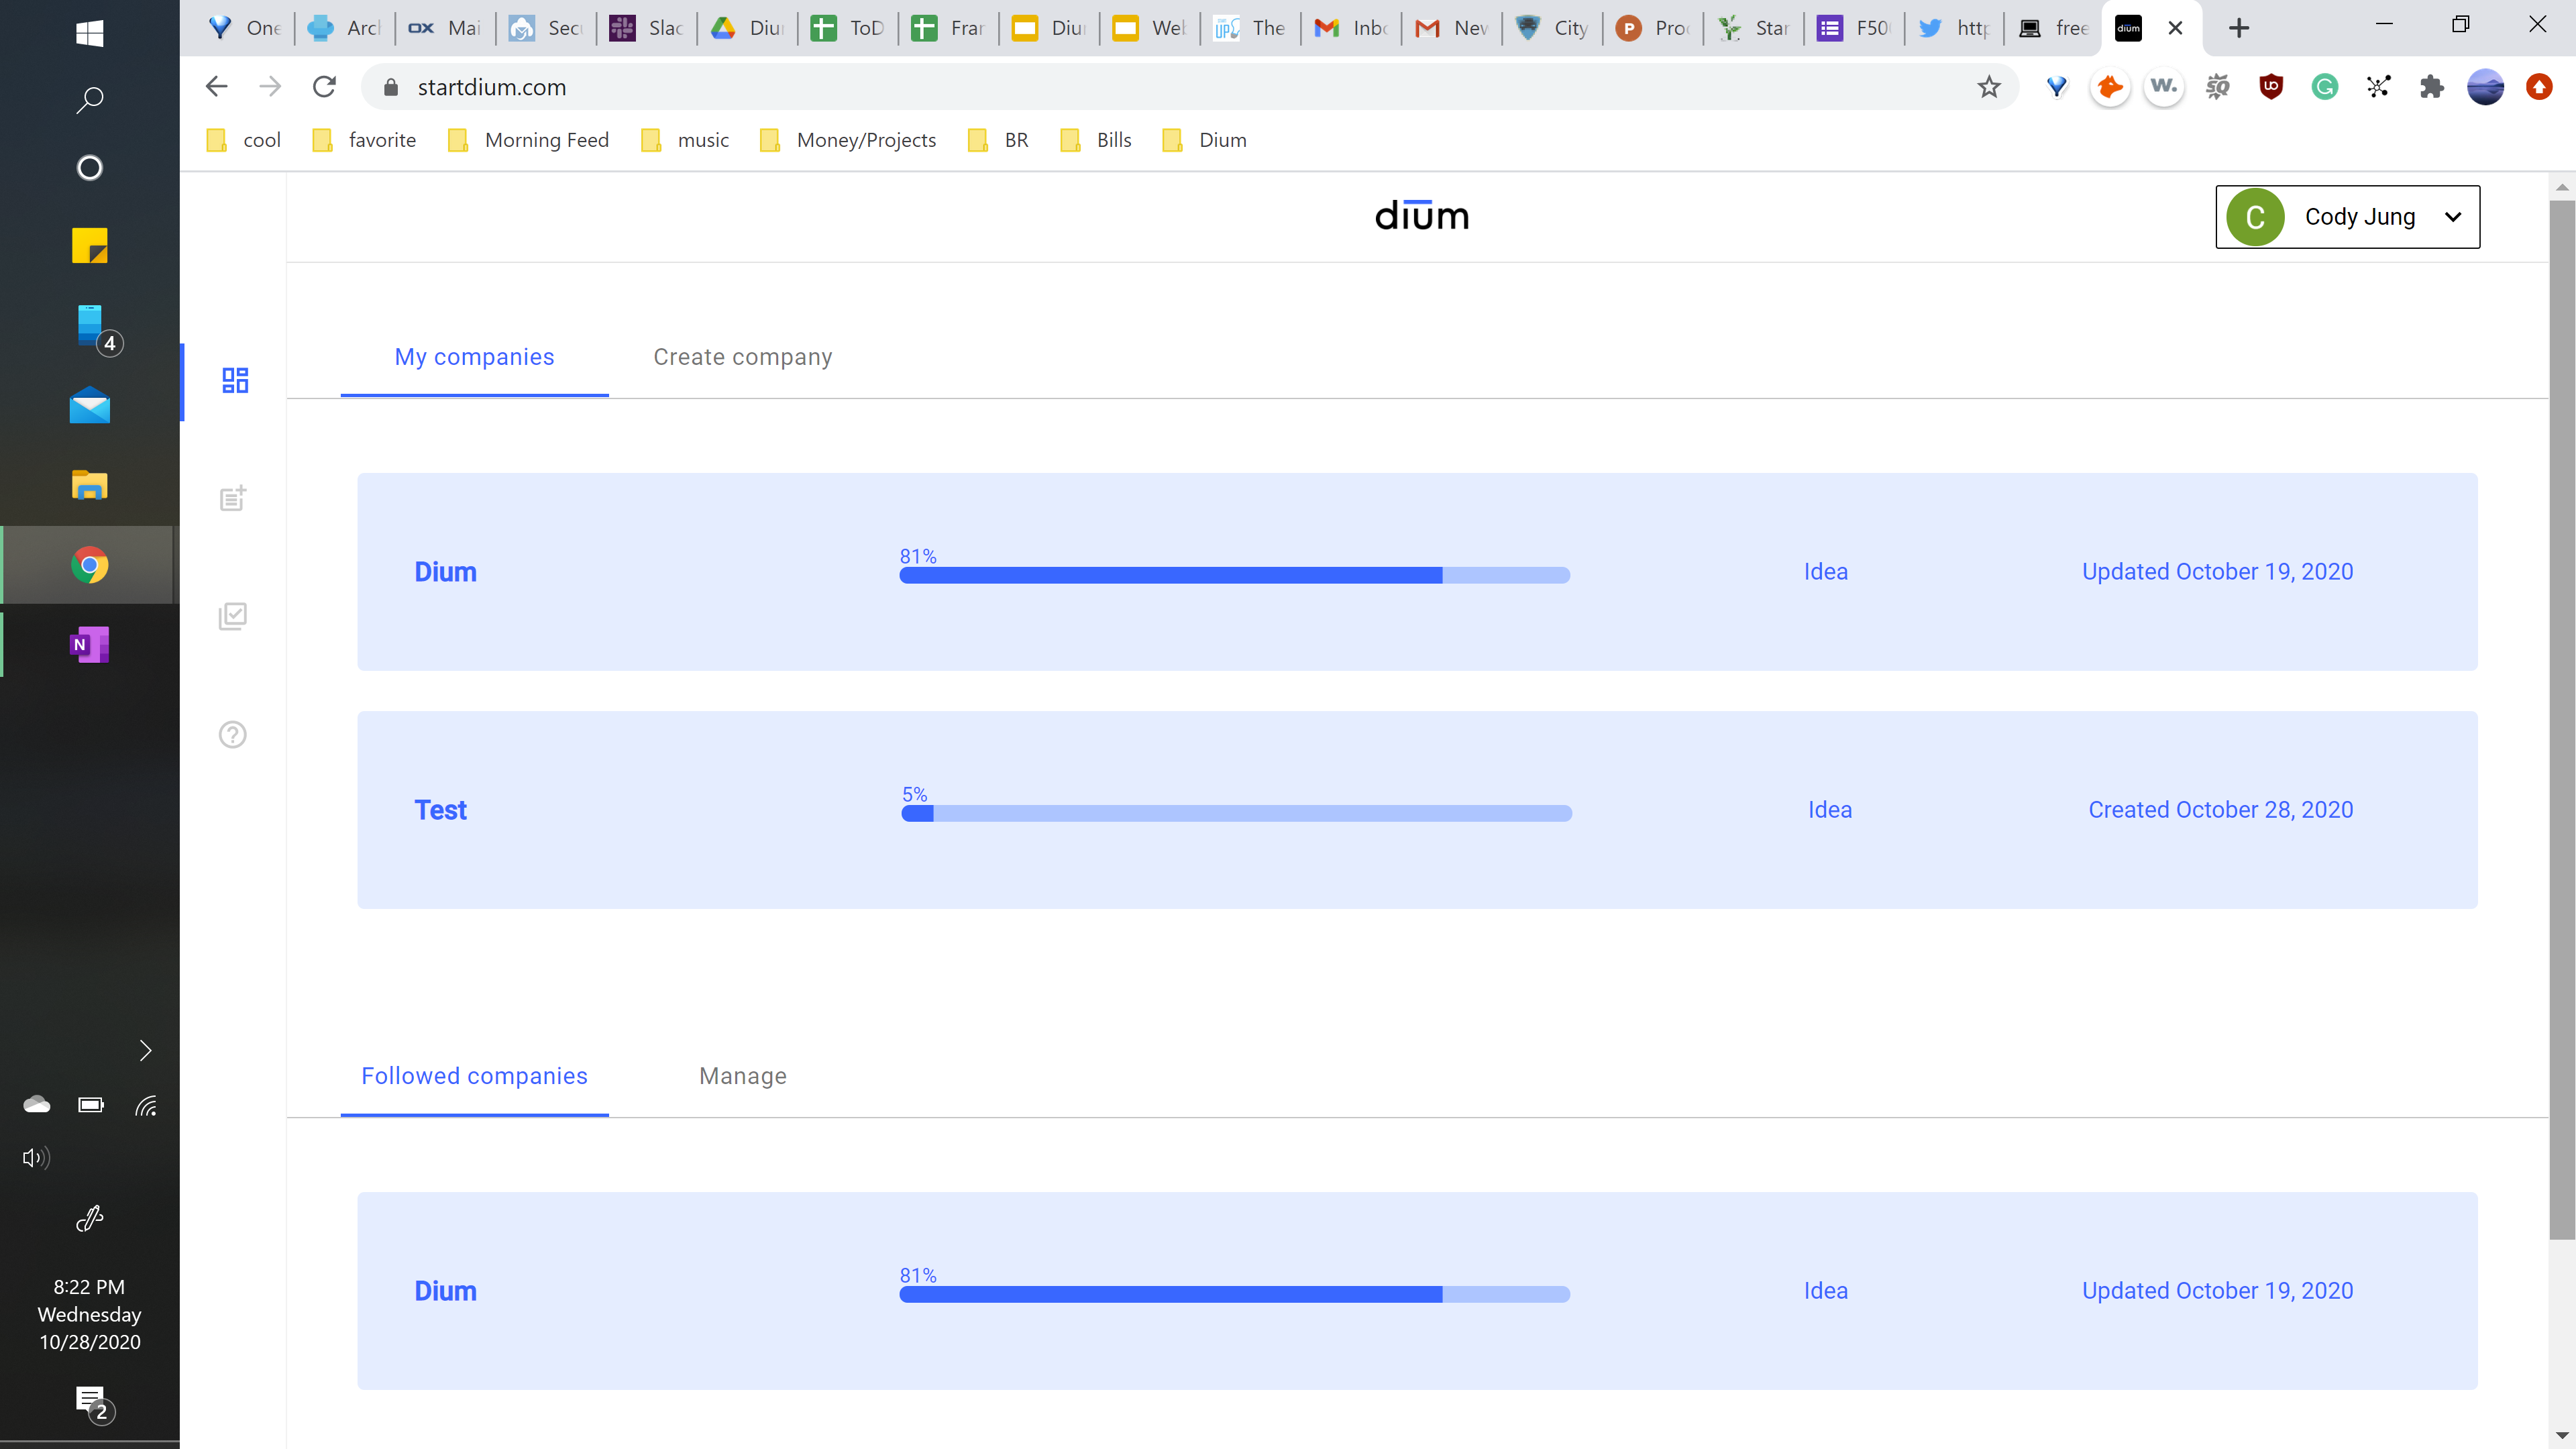Open OneNote from the Windows taskbar
The width and height of the screenshot is (2576, 1449).
pos(89,645)
